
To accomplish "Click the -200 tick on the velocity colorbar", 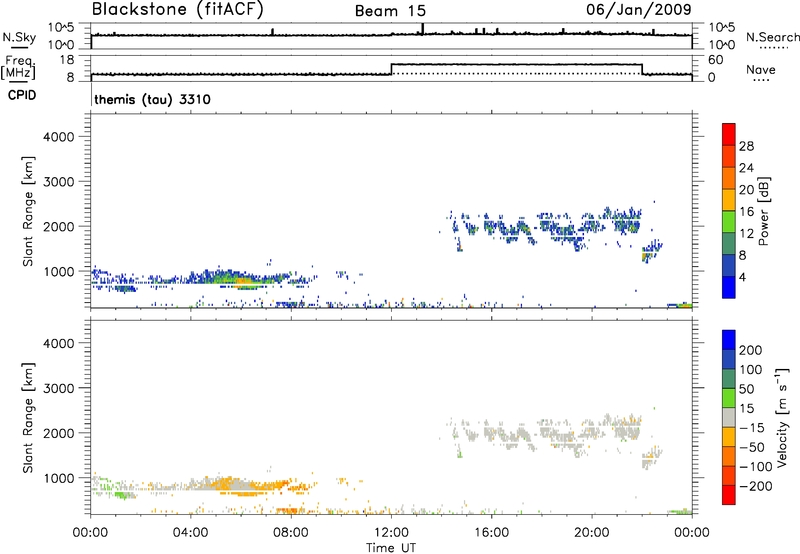I will point(756,486).
